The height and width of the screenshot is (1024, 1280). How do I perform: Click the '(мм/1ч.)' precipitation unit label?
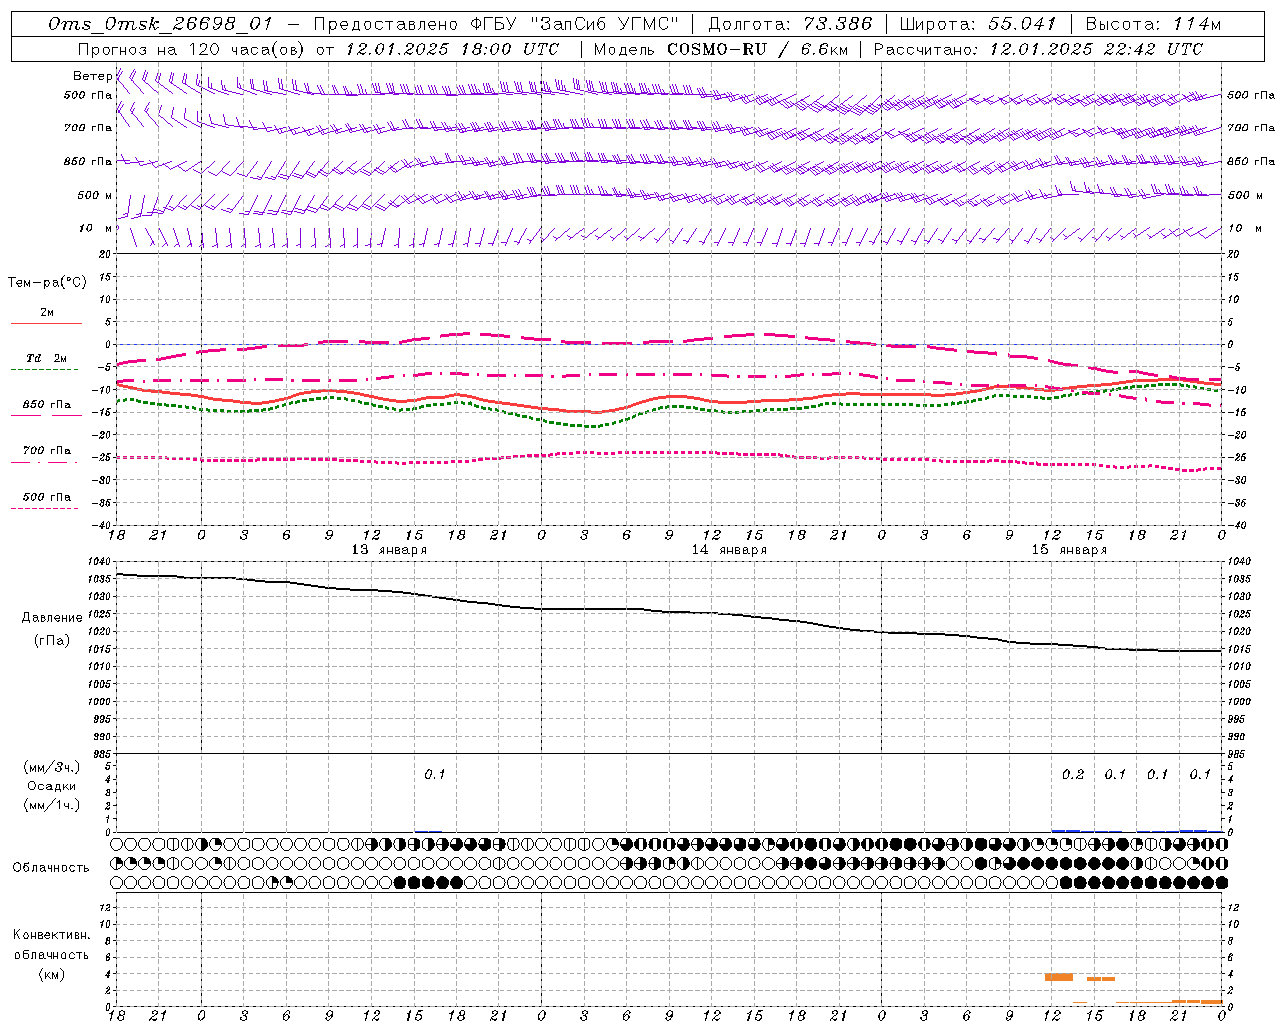tap(52, 806)
